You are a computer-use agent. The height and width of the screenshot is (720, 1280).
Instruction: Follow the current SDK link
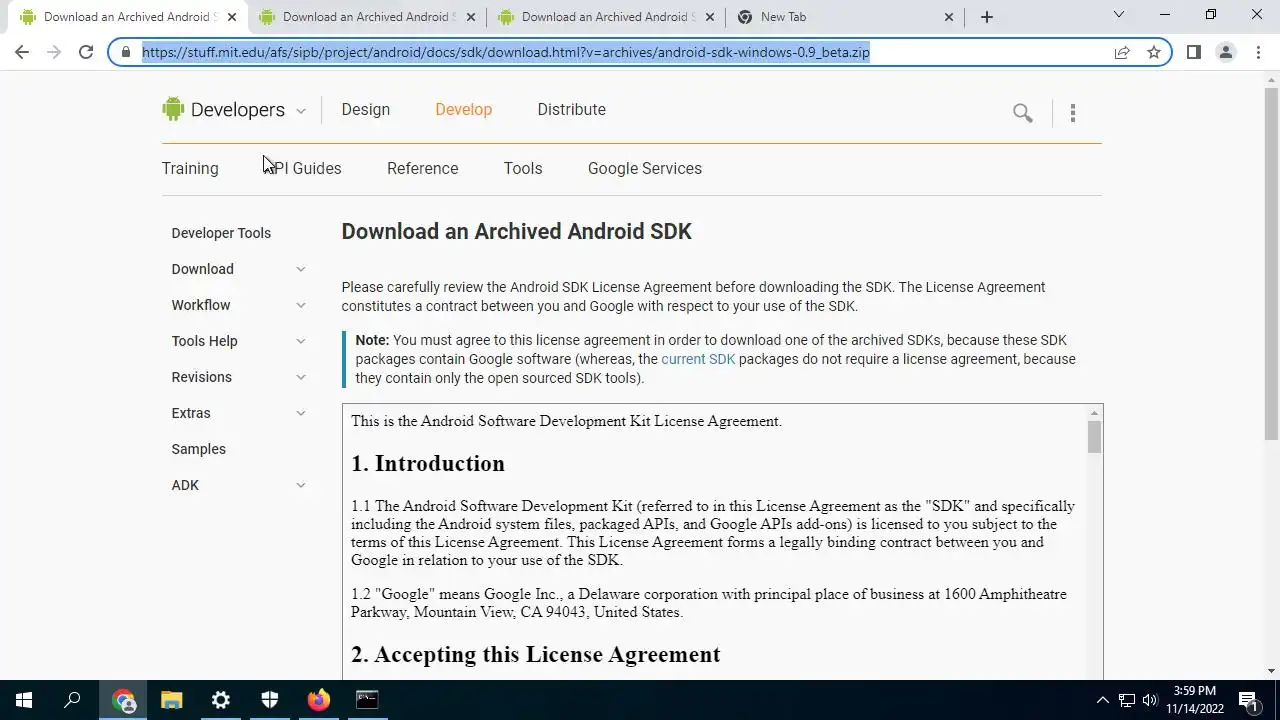[x=698, y=359]
